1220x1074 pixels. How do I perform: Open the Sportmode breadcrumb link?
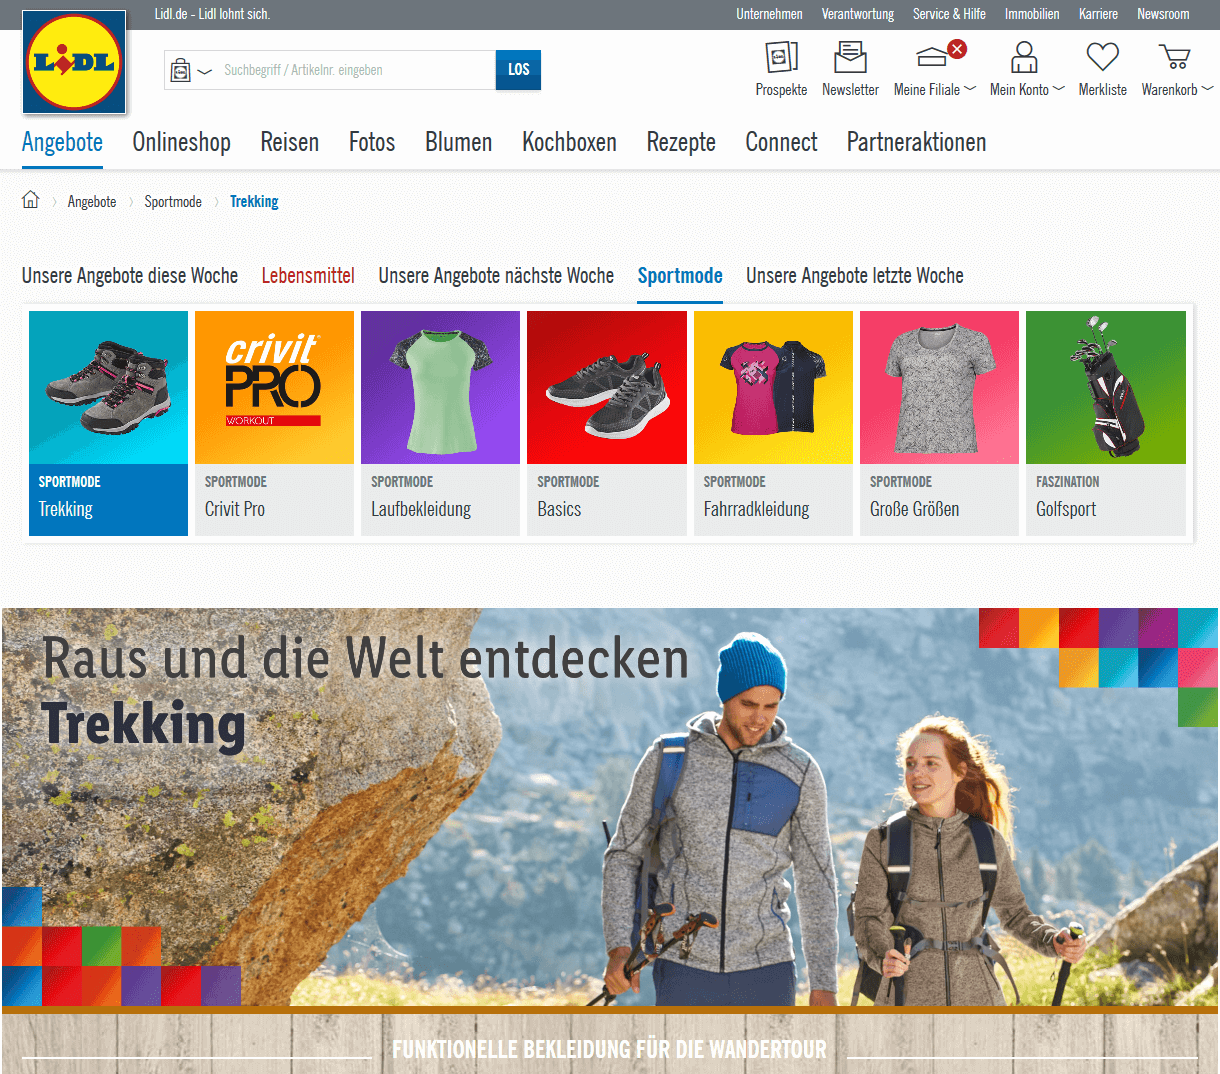[173, 202]
